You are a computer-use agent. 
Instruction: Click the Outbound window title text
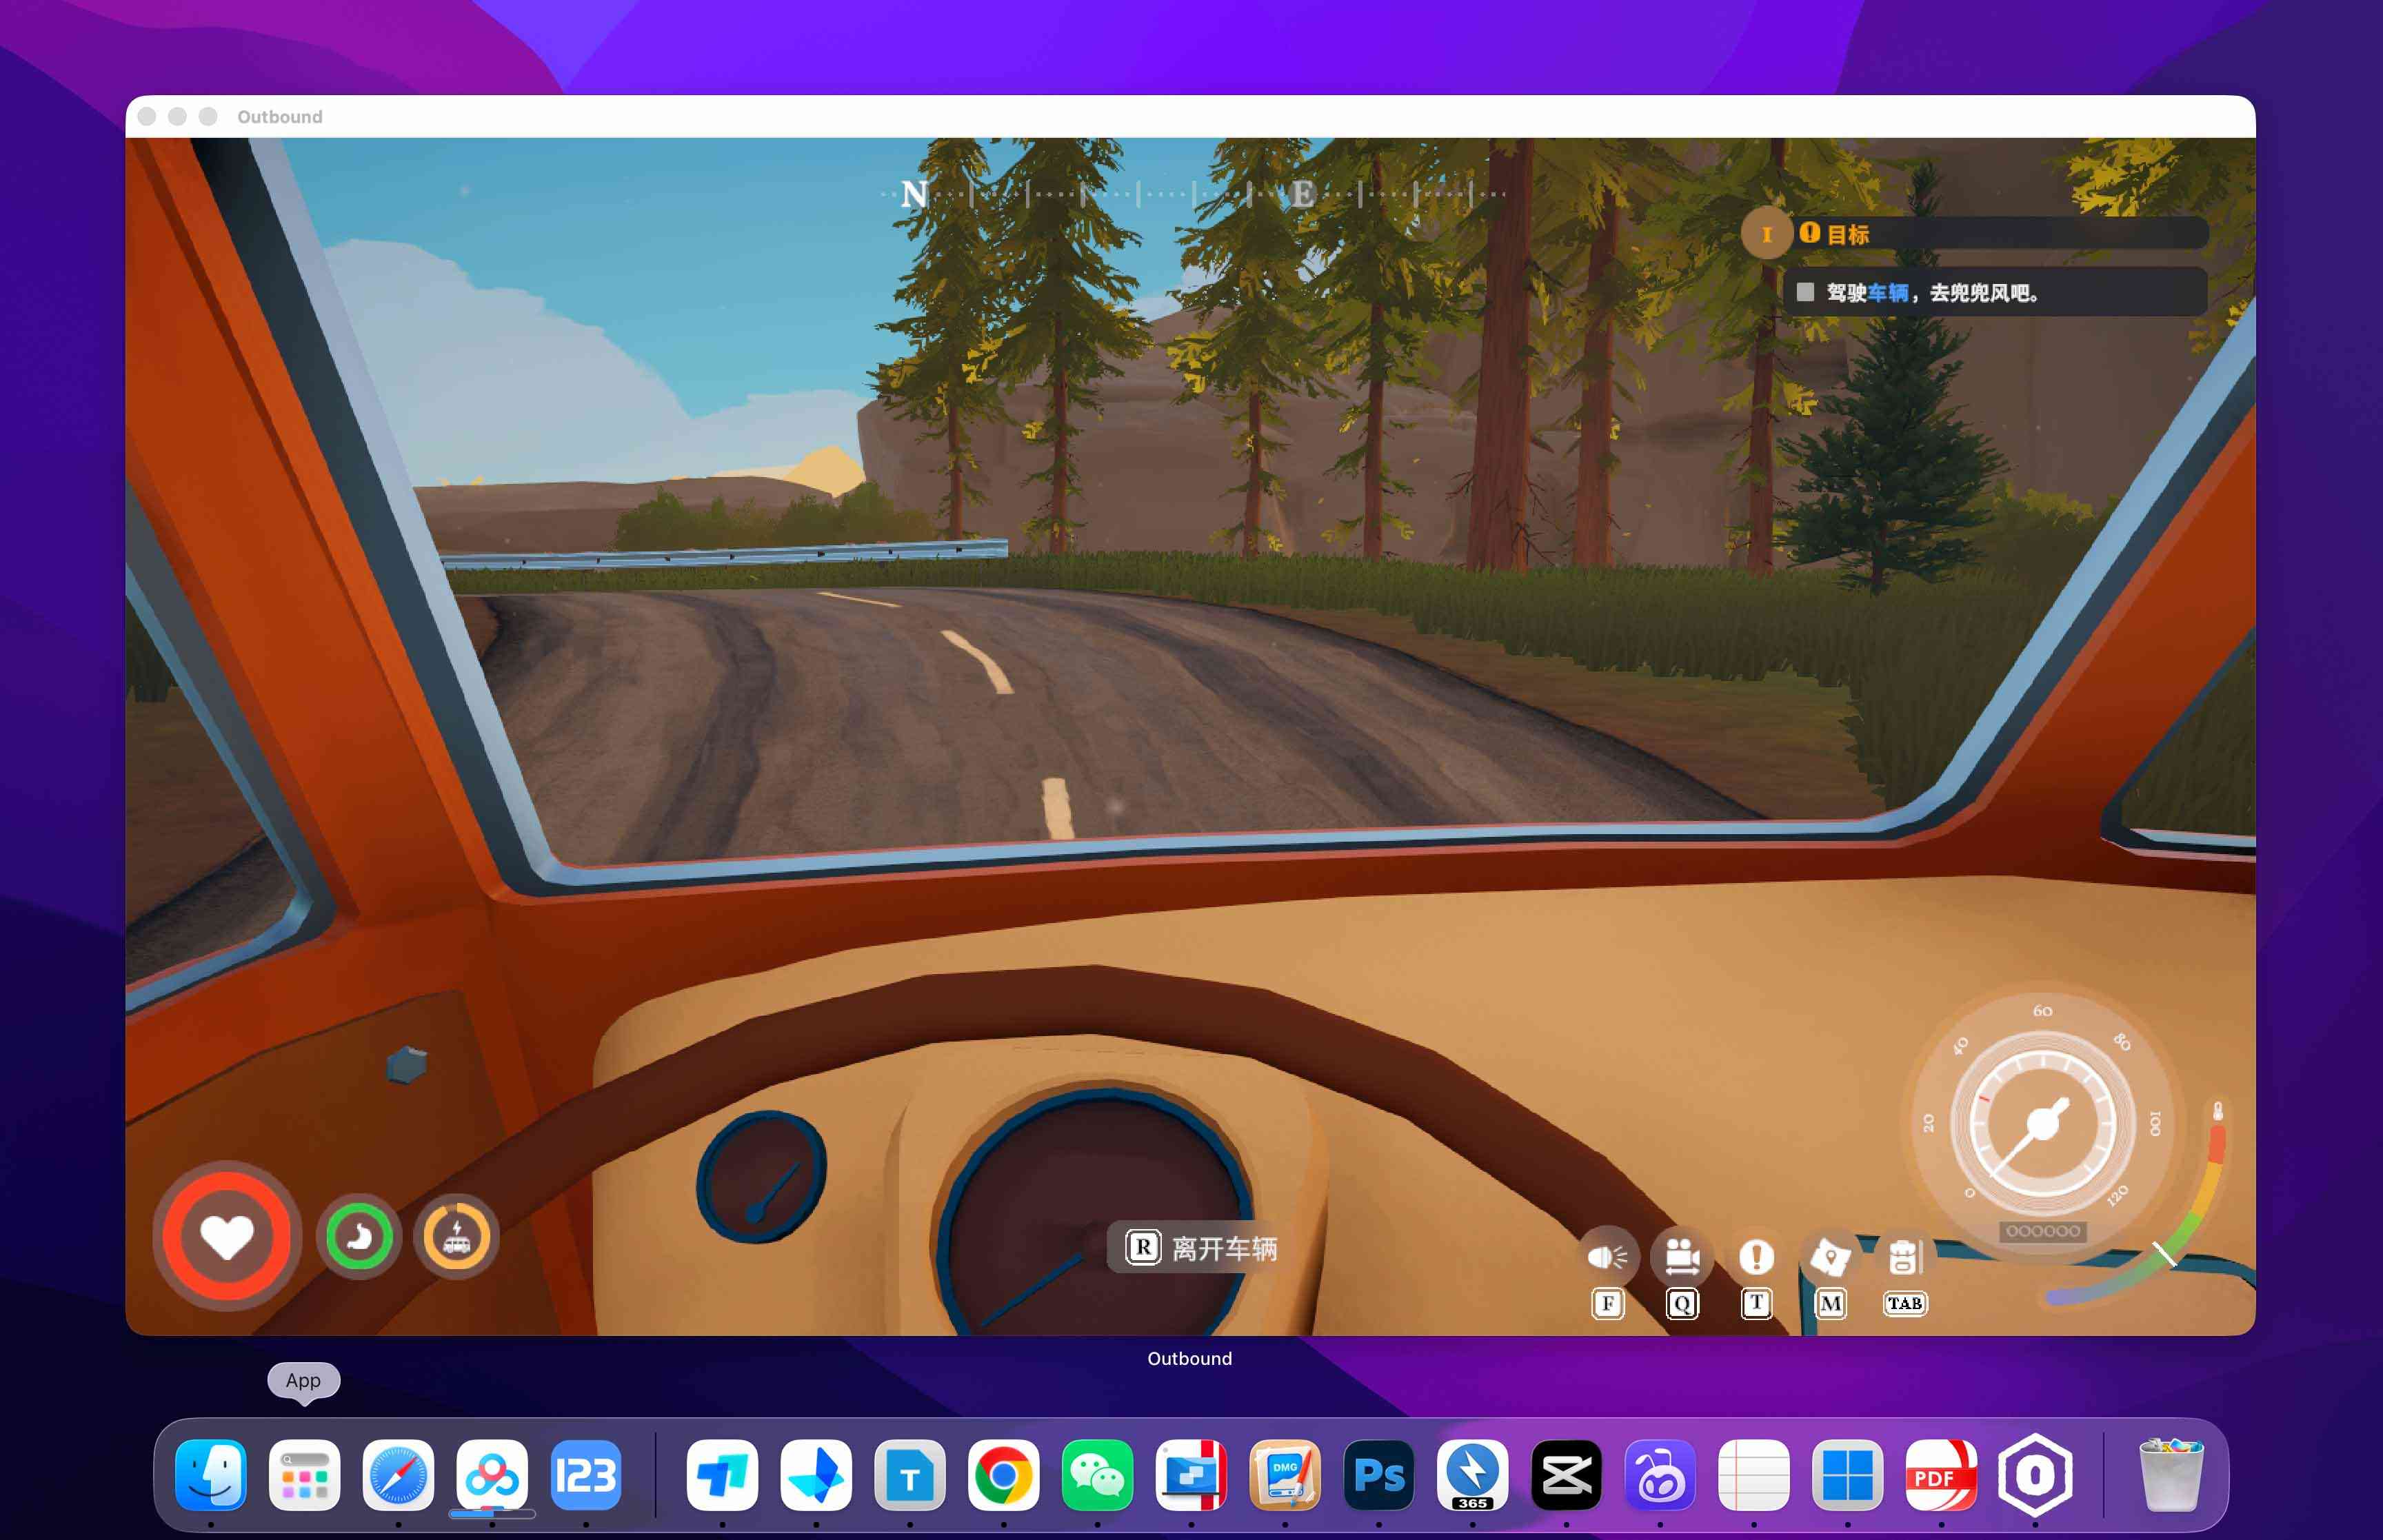[x=280, y=116]
